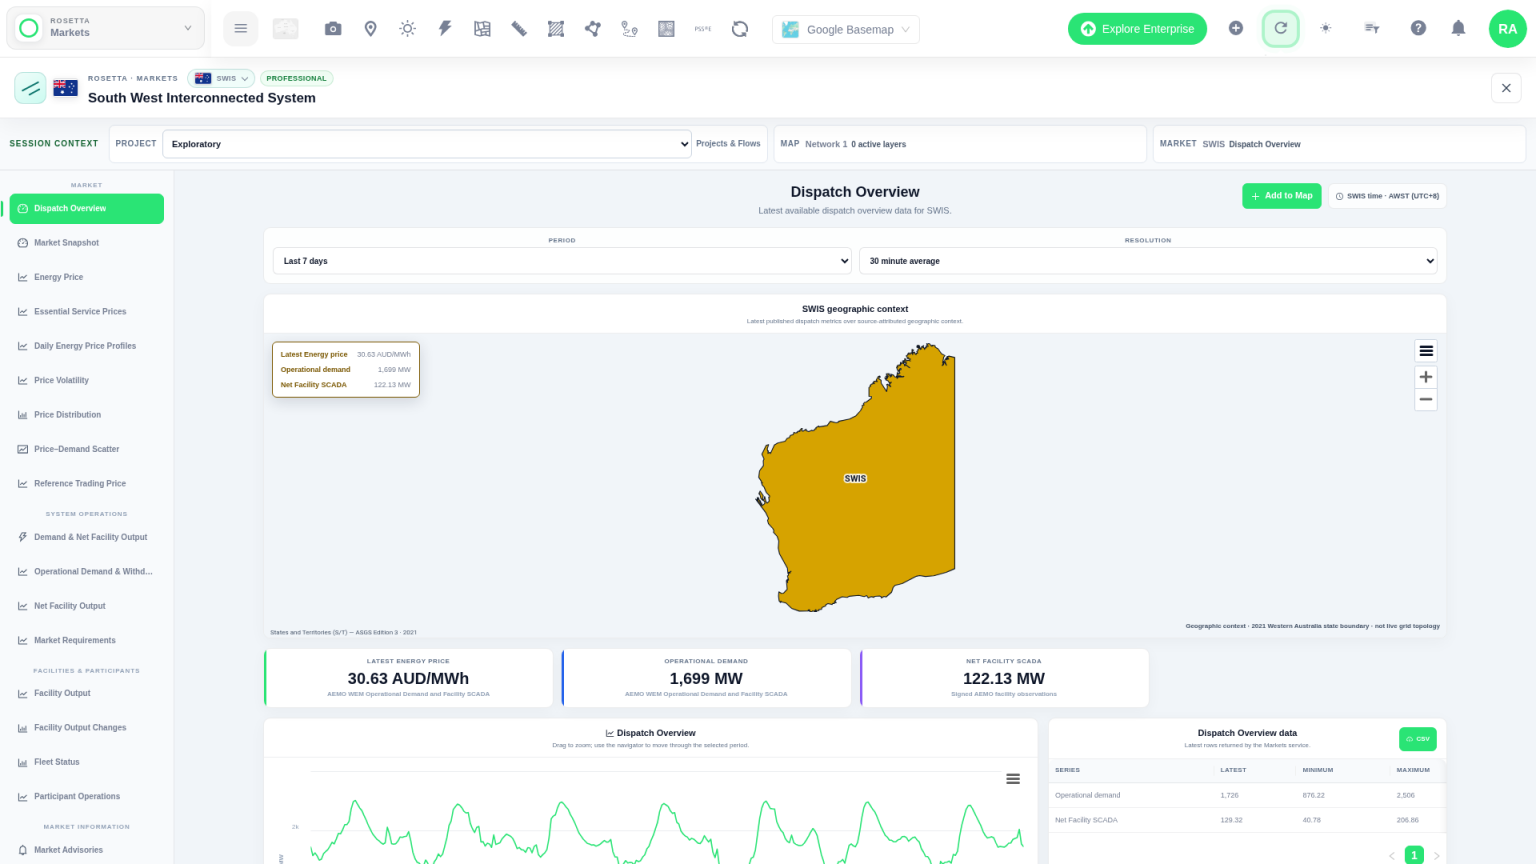Open the help question mark icon
This screenshot has height=864, width=1536.
pyautogui.click(x=1418, y=28)
